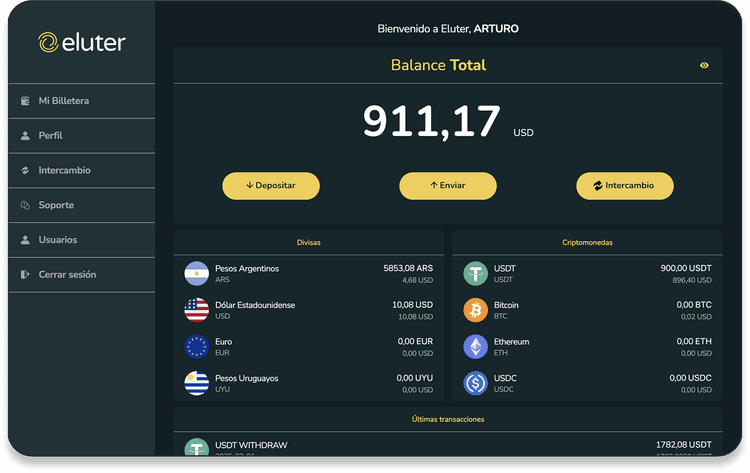This screenshot has width=750, height=473.
Task: Open the USDT WITHDRAW transaction row
Action: 447,446
